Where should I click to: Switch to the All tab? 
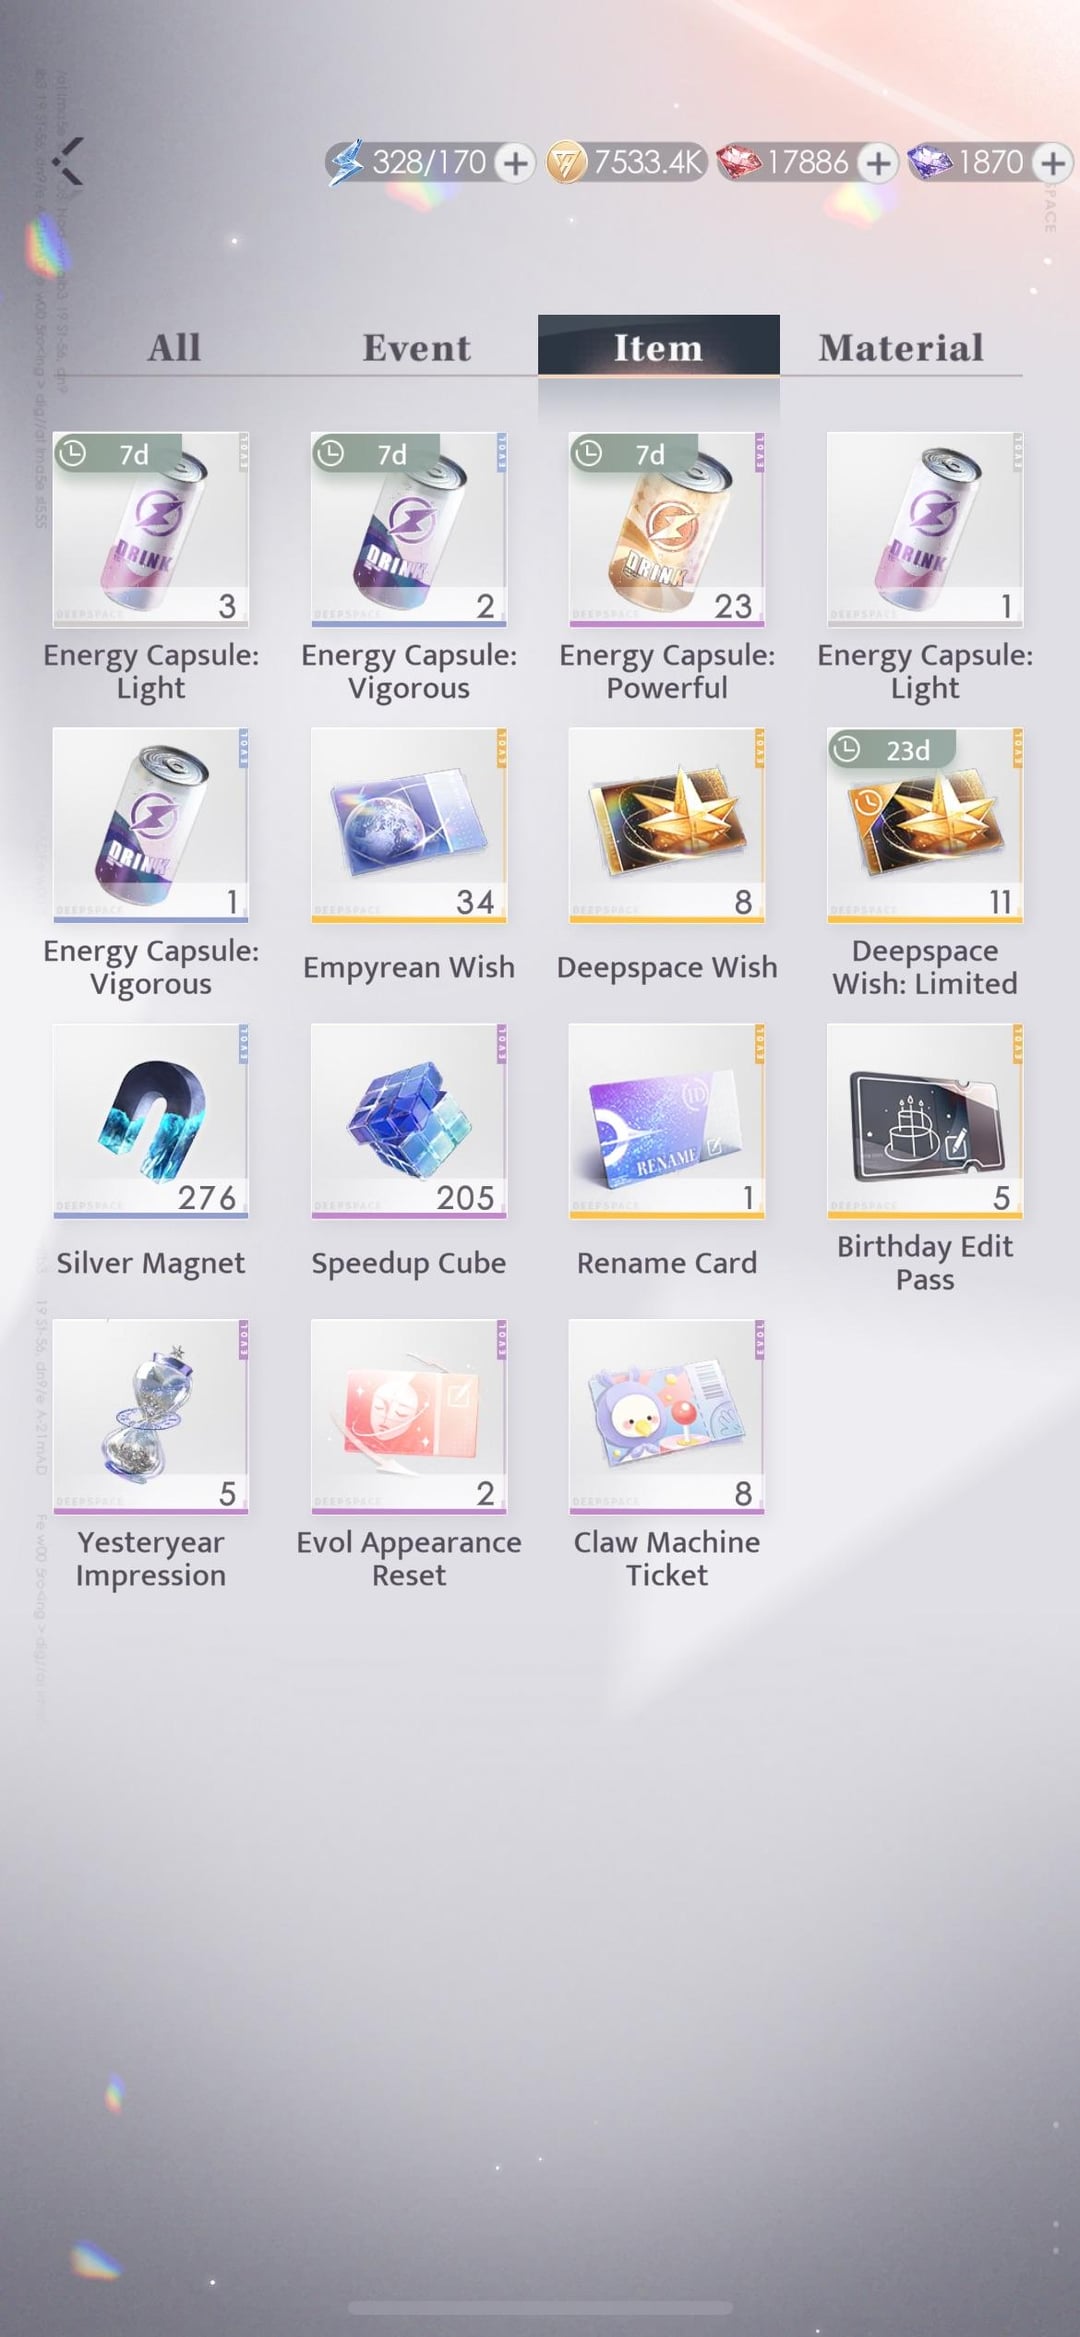pos(175,347)
